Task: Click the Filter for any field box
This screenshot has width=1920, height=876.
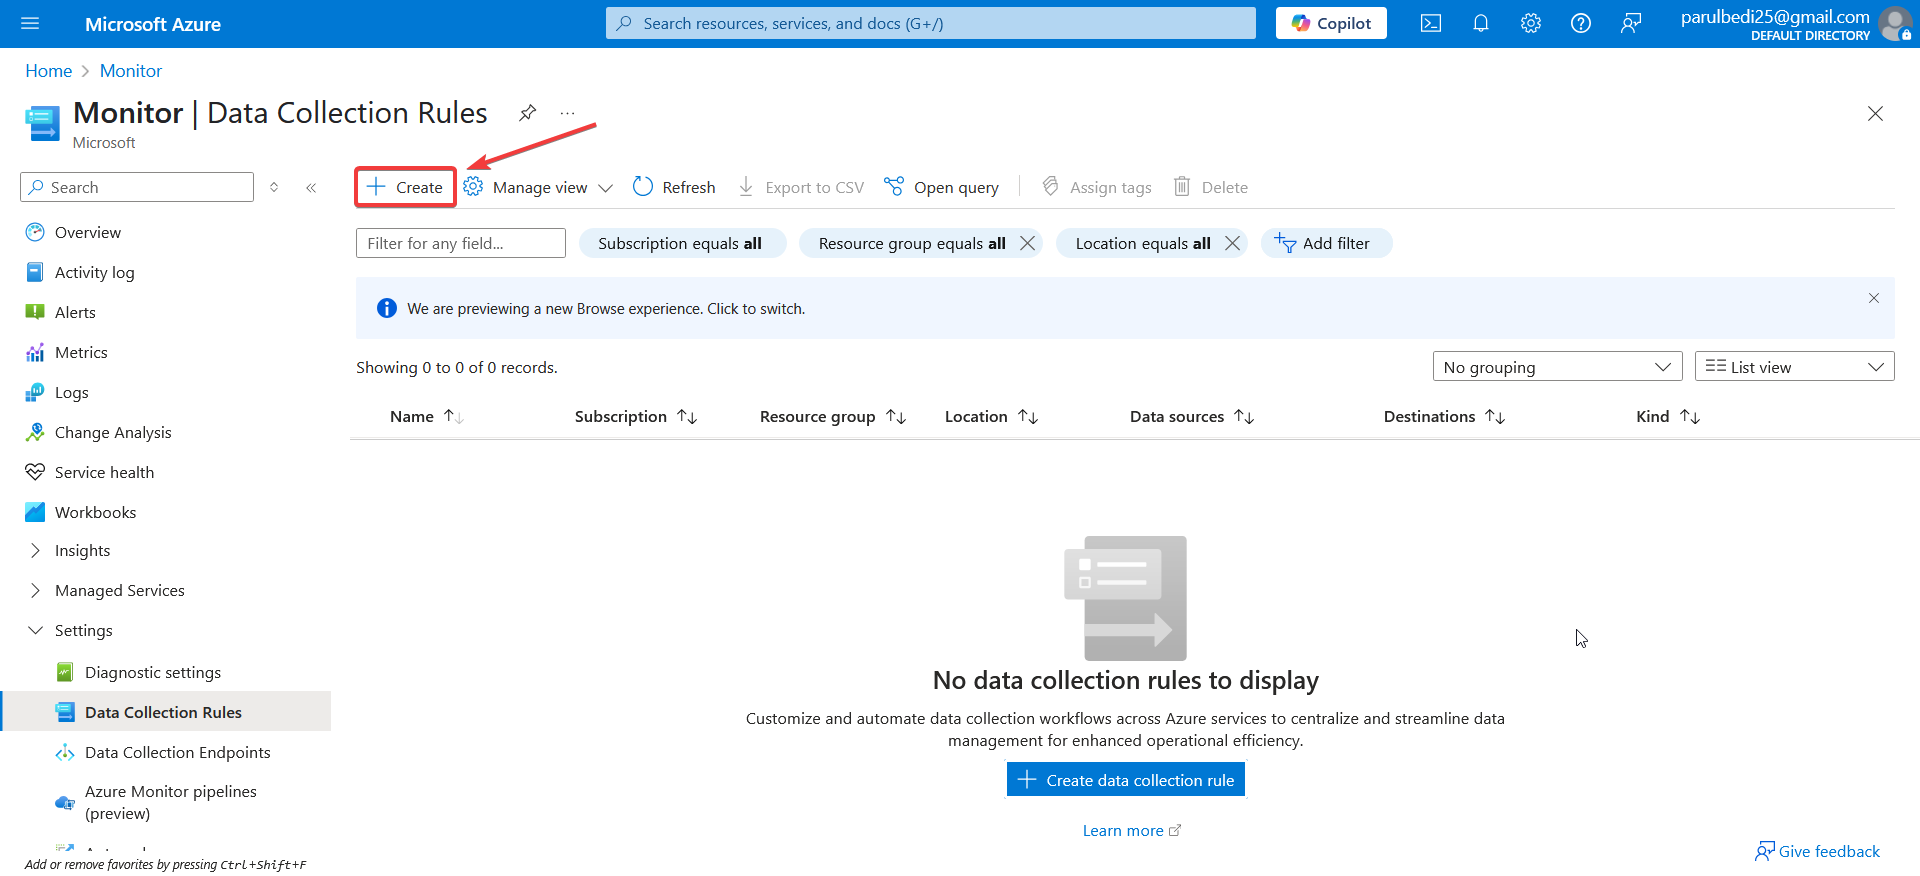Action: [x=461, y=244]
